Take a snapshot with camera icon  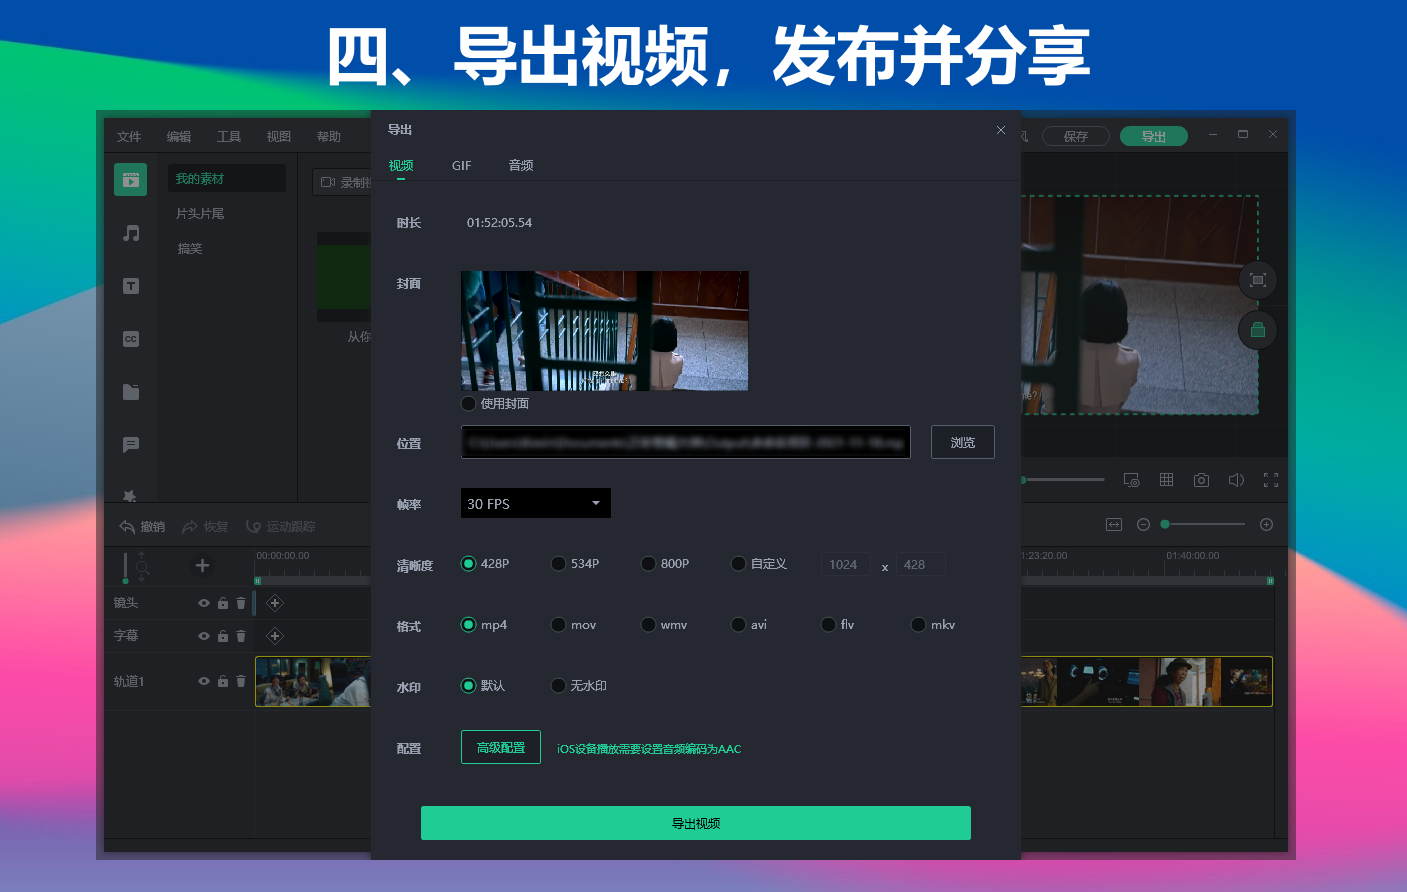1201,480
